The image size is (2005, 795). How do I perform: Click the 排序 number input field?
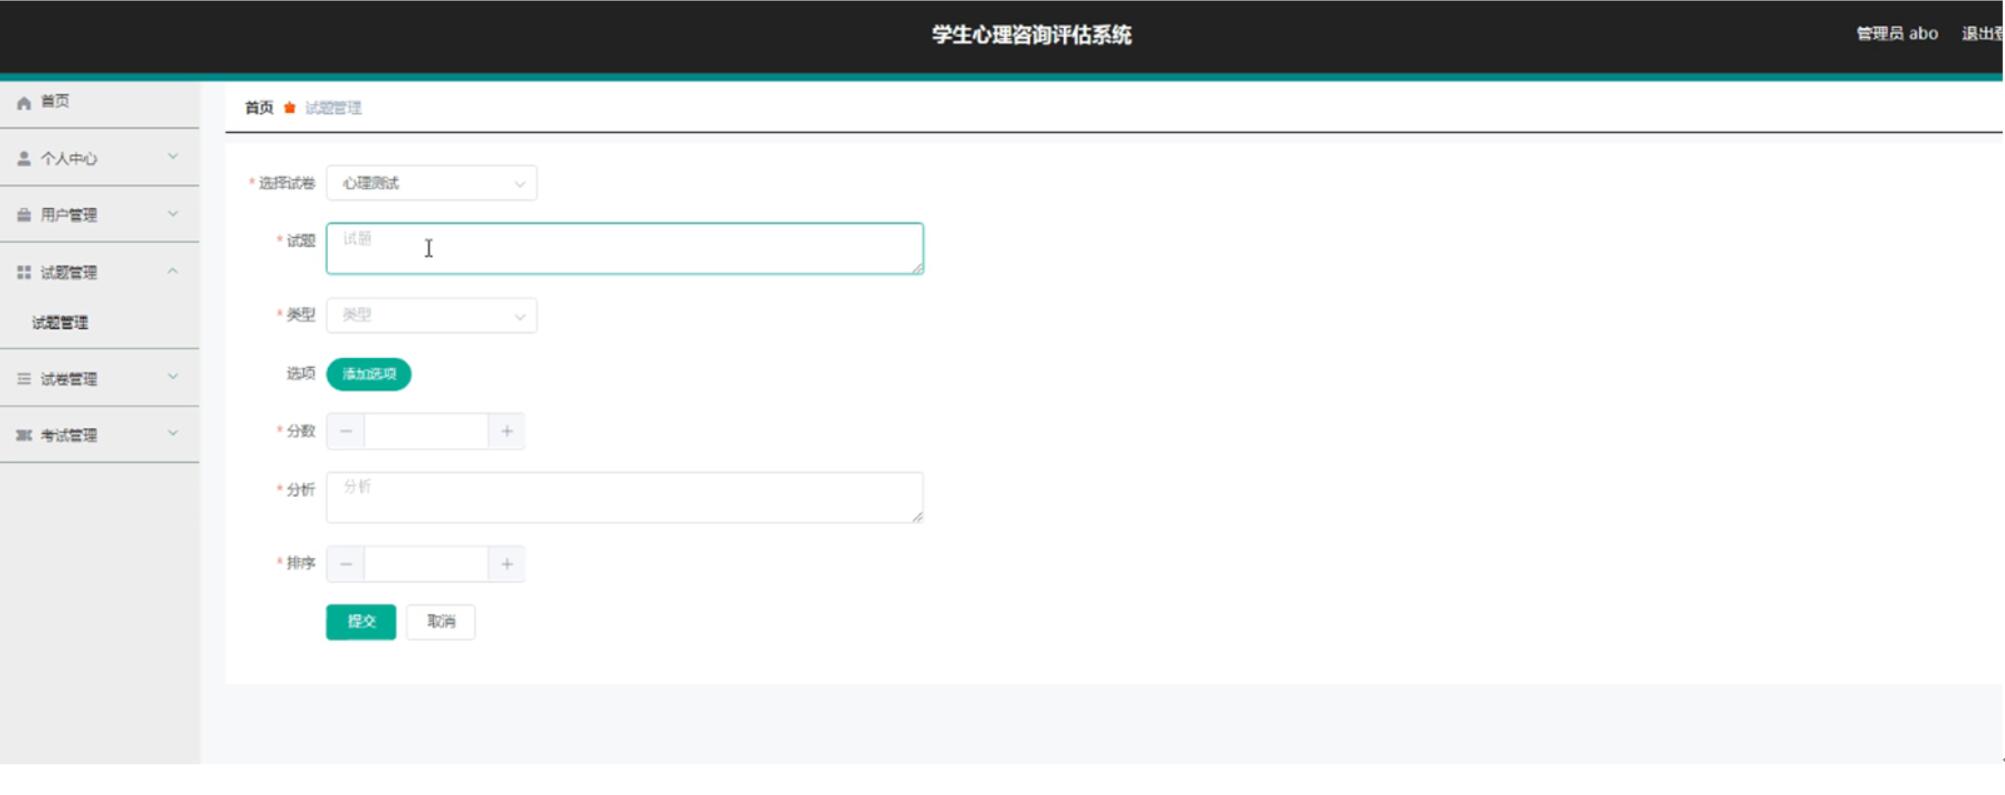coord(426,565)
